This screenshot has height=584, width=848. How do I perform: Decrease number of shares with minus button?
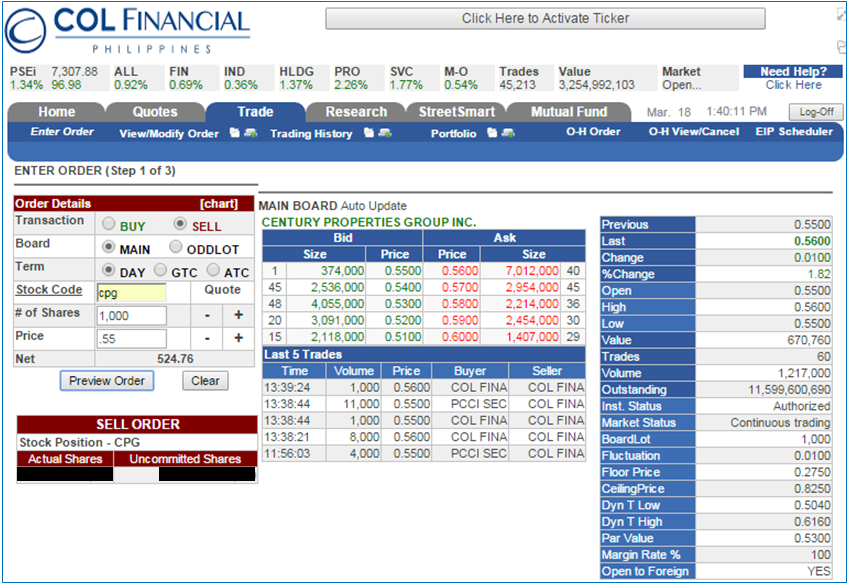click(207, 315)
